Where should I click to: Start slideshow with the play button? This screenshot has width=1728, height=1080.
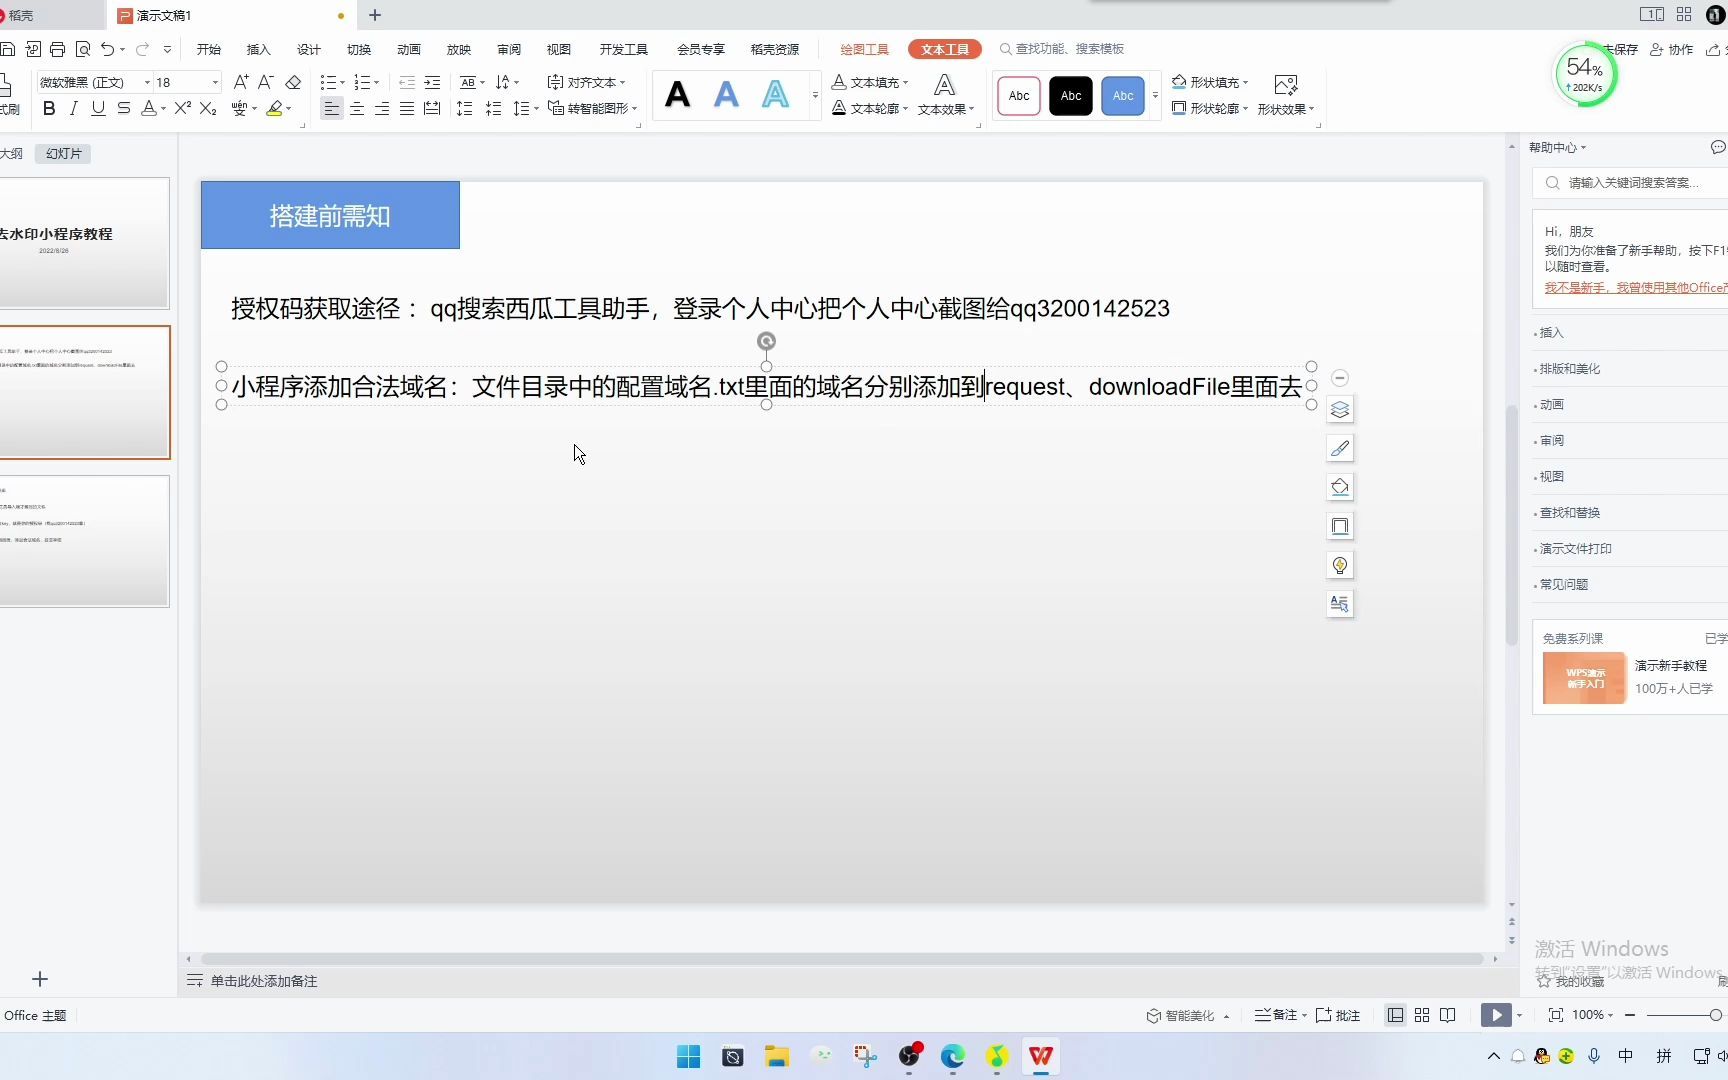pyautogui.click(x=1494, y=1014)
